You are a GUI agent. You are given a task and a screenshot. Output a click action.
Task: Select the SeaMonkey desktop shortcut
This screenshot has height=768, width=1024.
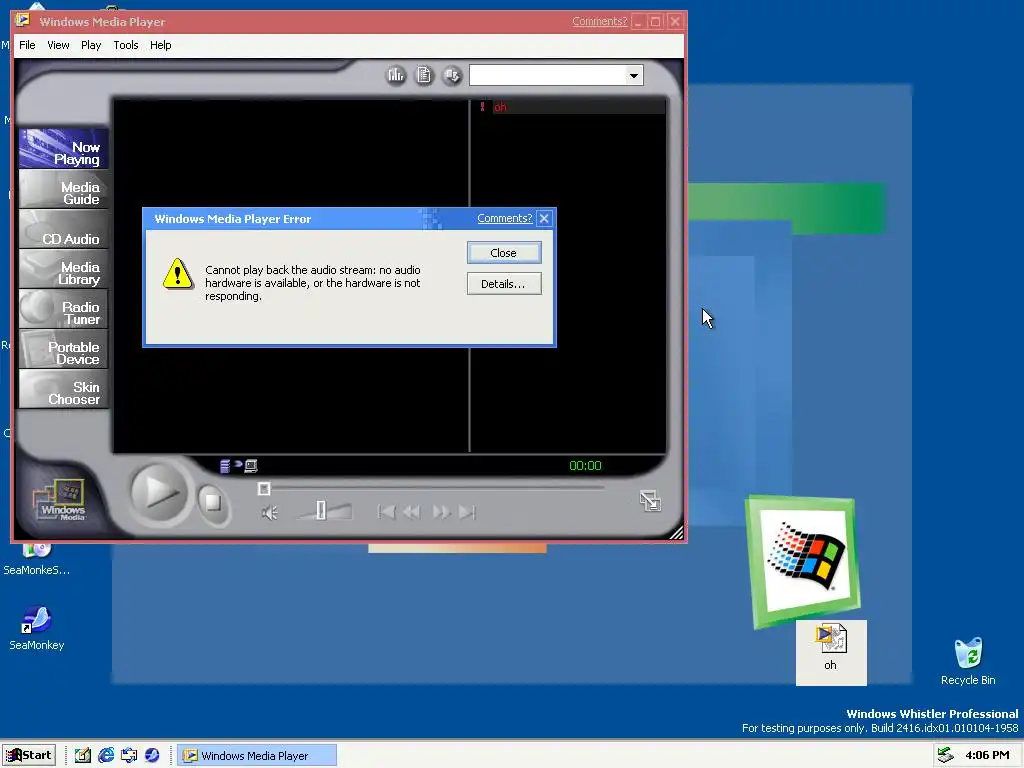(x=37, y=628)
